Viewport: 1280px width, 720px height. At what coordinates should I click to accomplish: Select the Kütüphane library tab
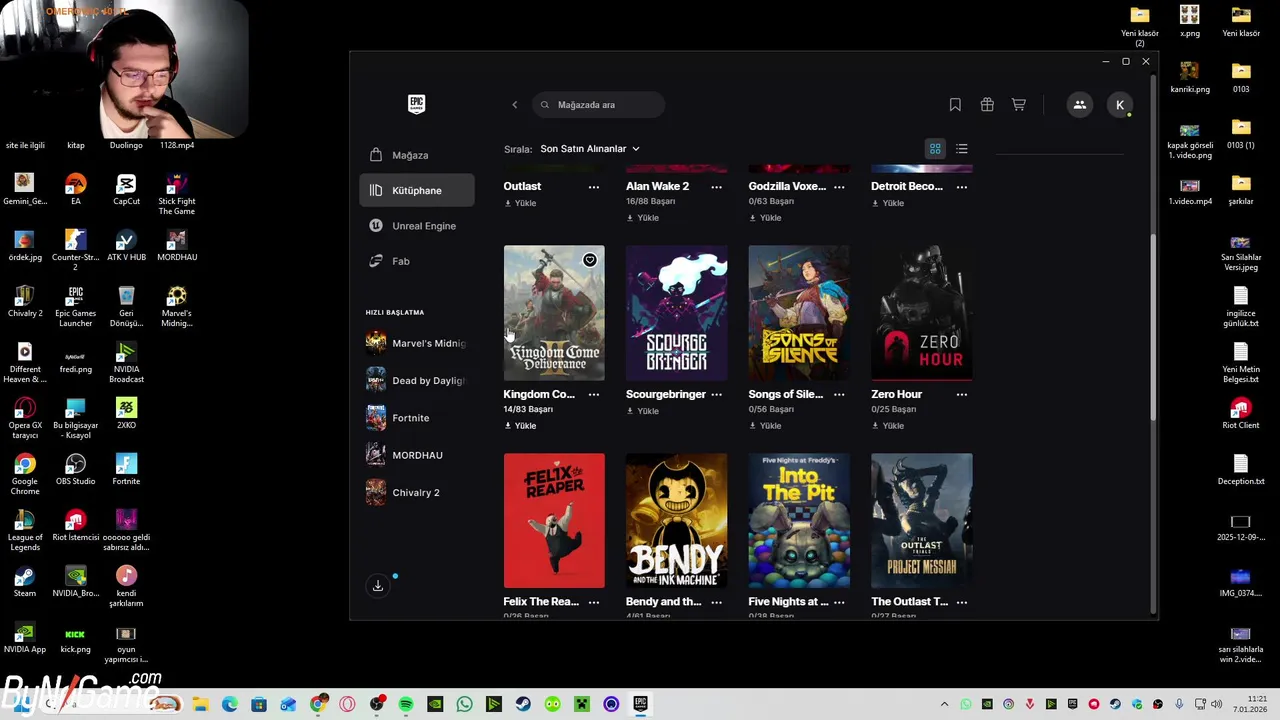417,190
